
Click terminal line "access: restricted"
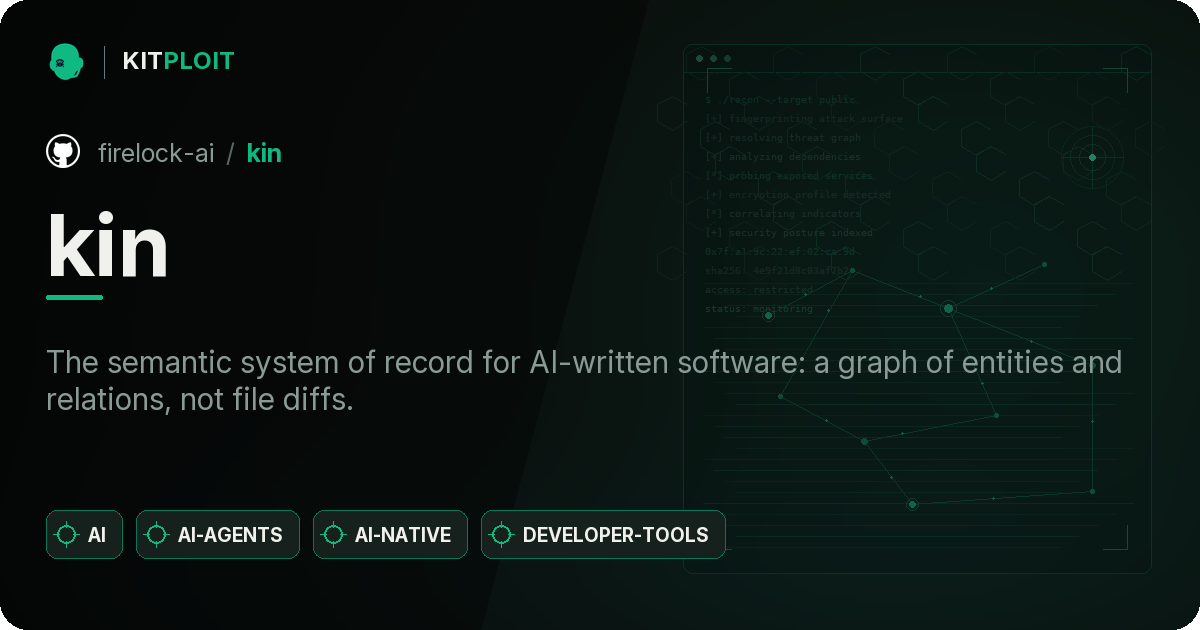(759, 290)
